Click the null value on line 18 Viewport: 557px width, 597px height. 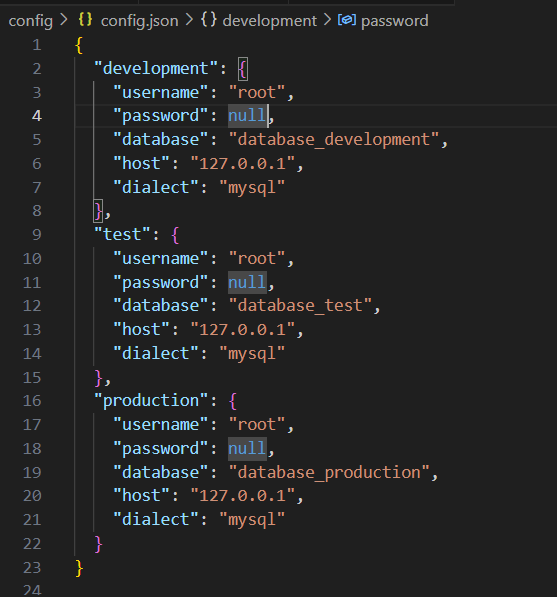pos(247,449)
